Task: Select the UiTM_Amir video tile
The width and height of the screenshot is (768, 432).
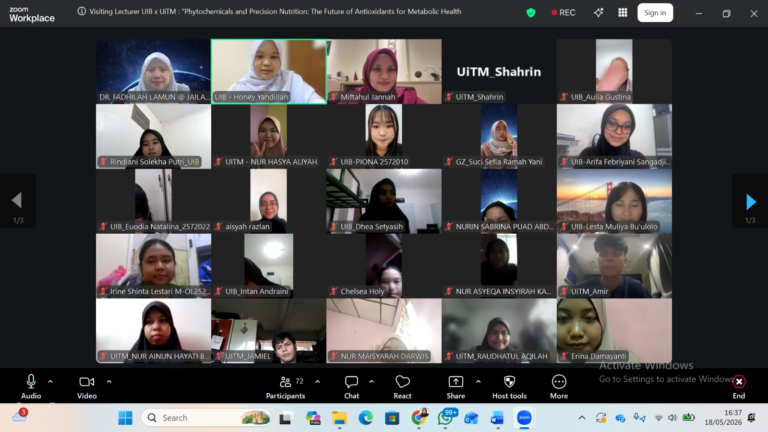Action: pos(614,265)
